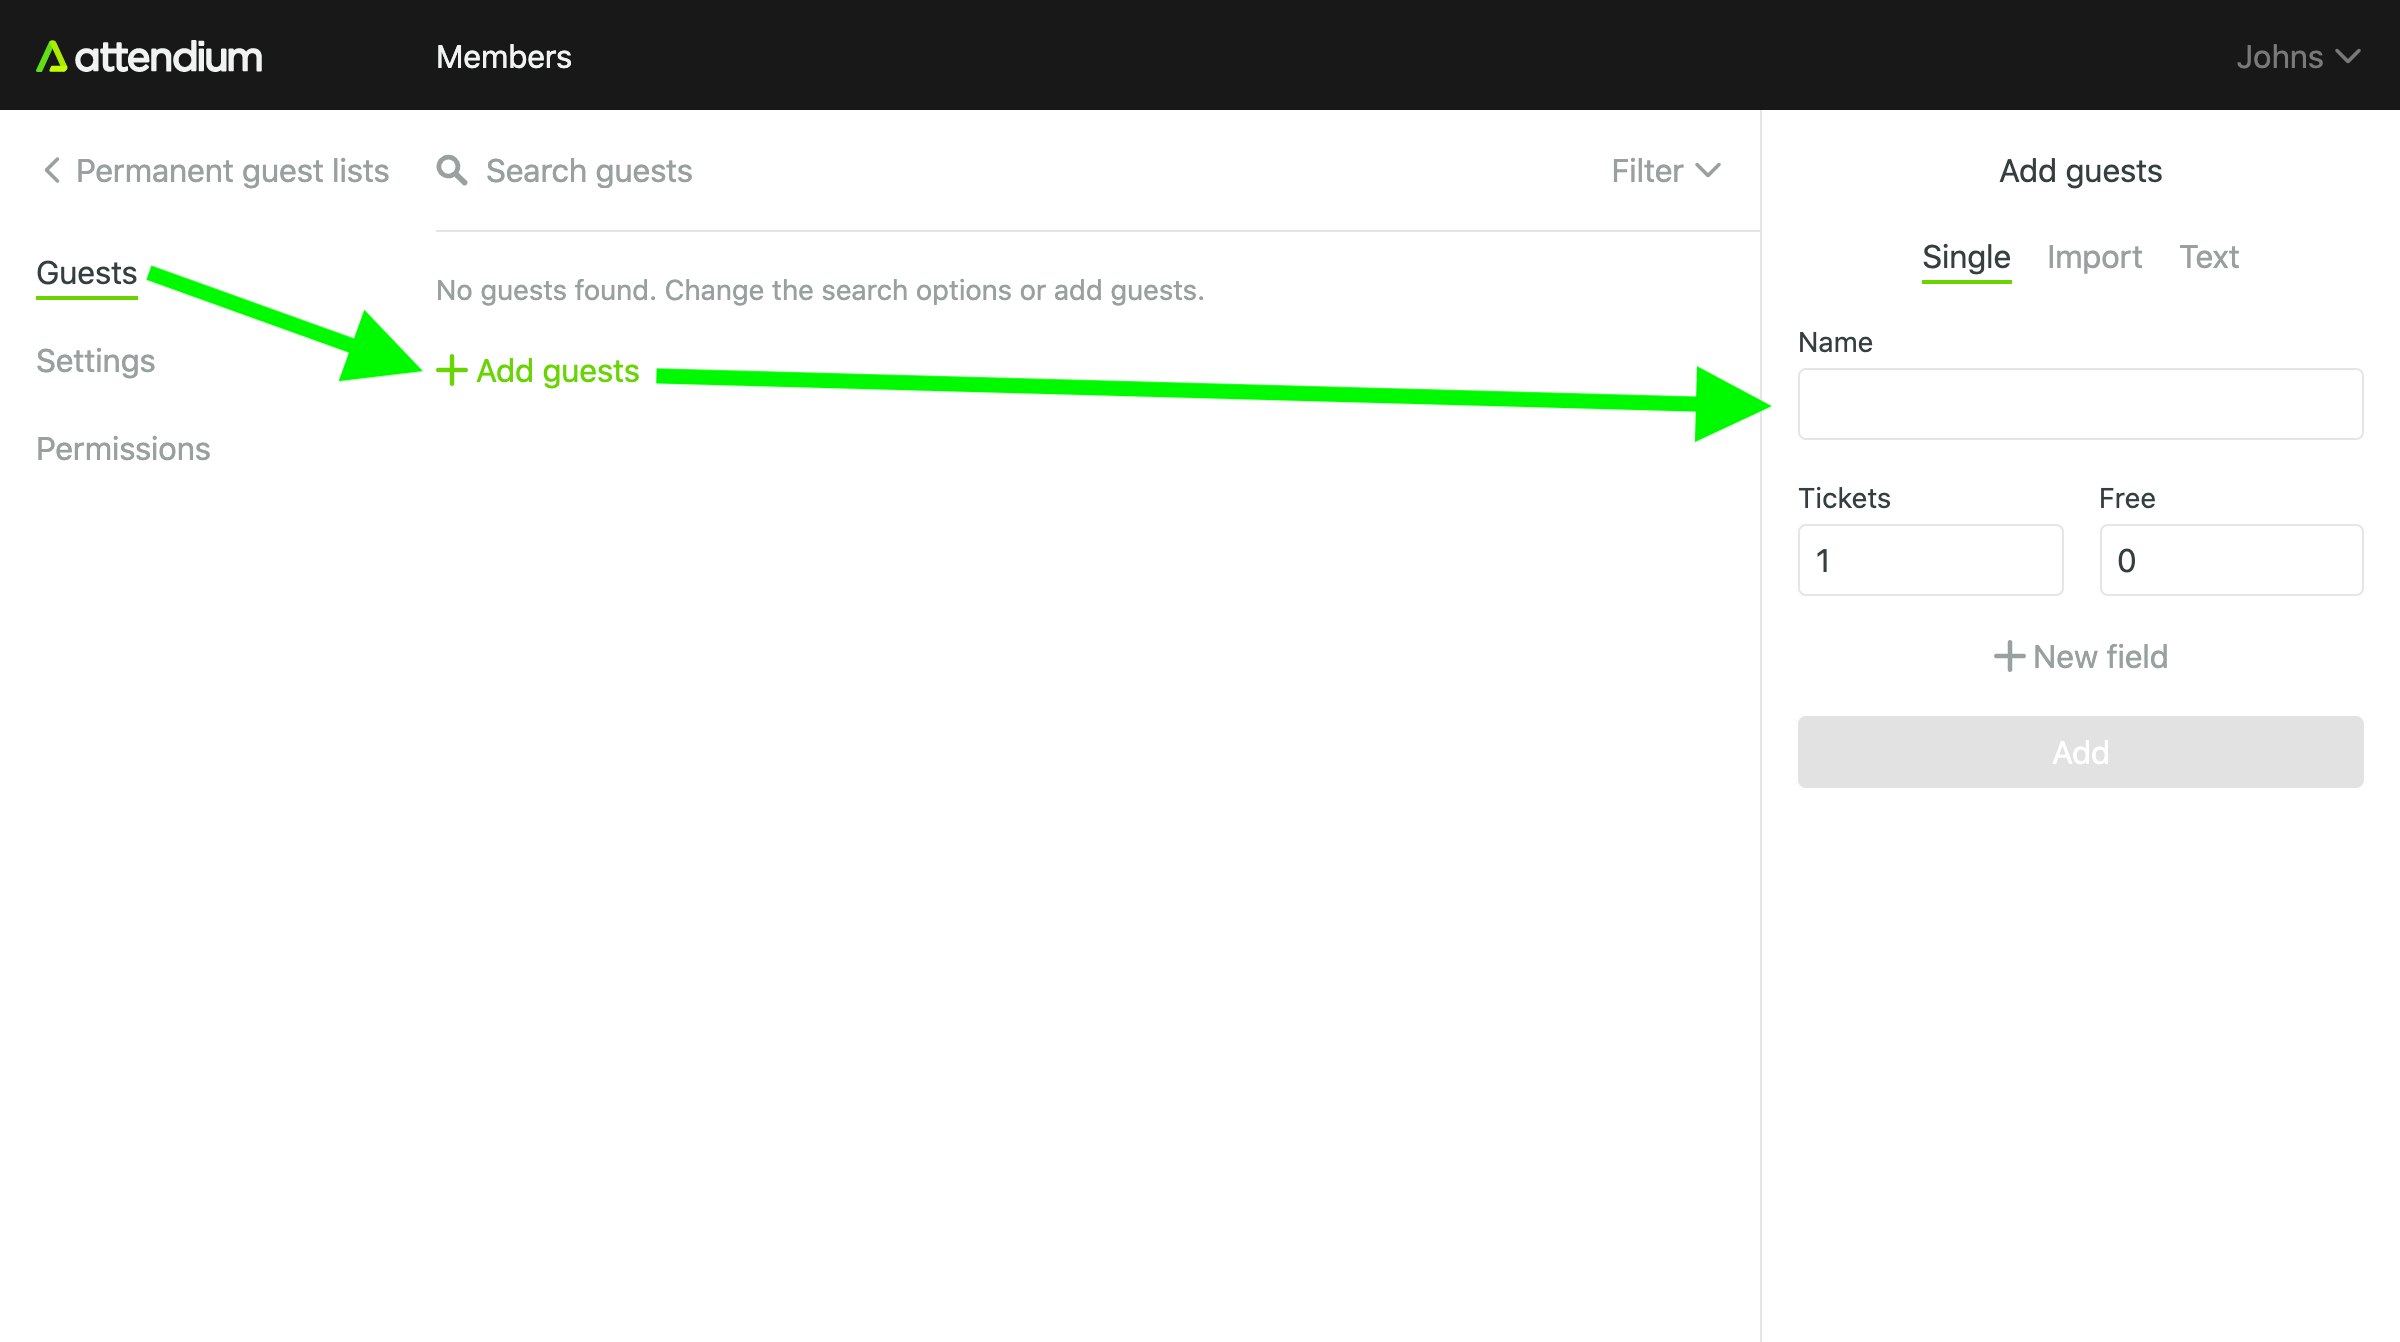Open the Johns account menu
2400x1342 pixels.
(2280, 57)
